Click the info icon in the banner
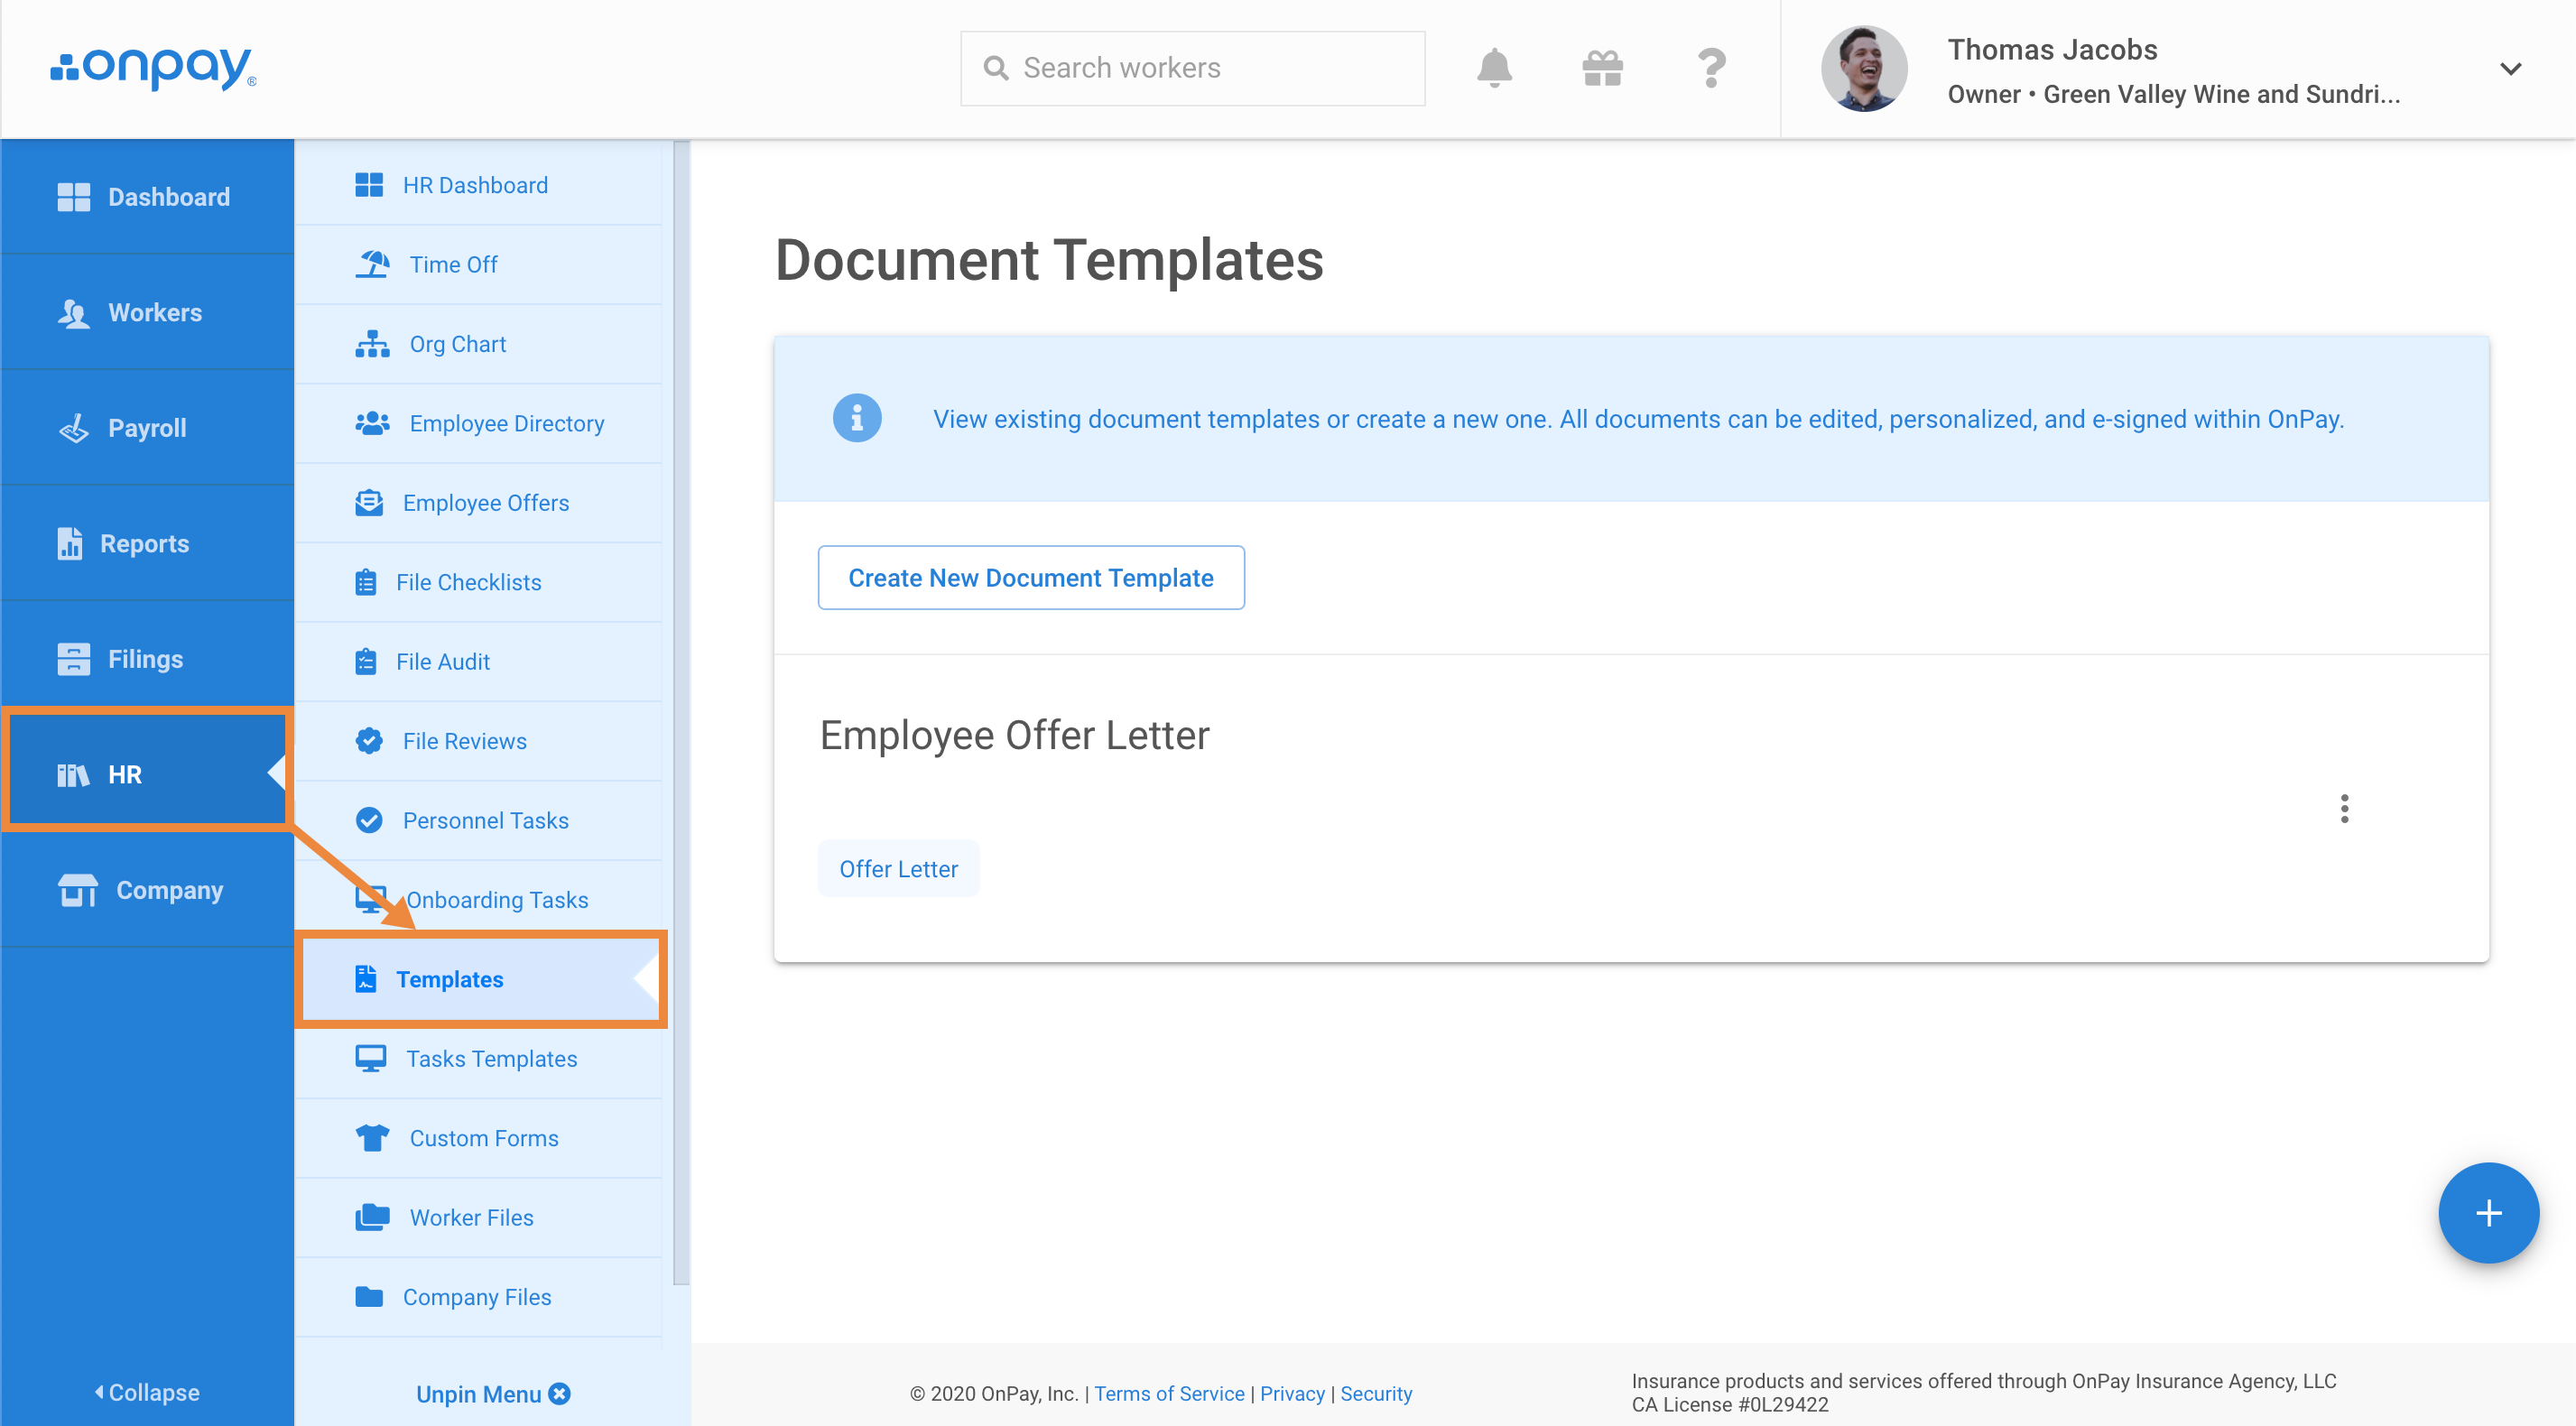Viewport: 2576px width, 1426px height. point(857,418)
